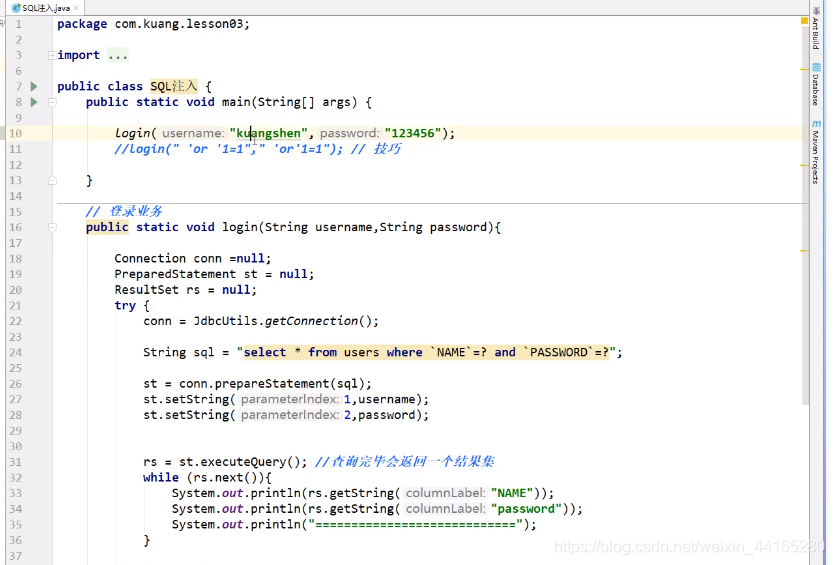835x565 pixels.
Task: Click ResultSet rs declaration
Action: pyautogui.click(x=185, y=290)
